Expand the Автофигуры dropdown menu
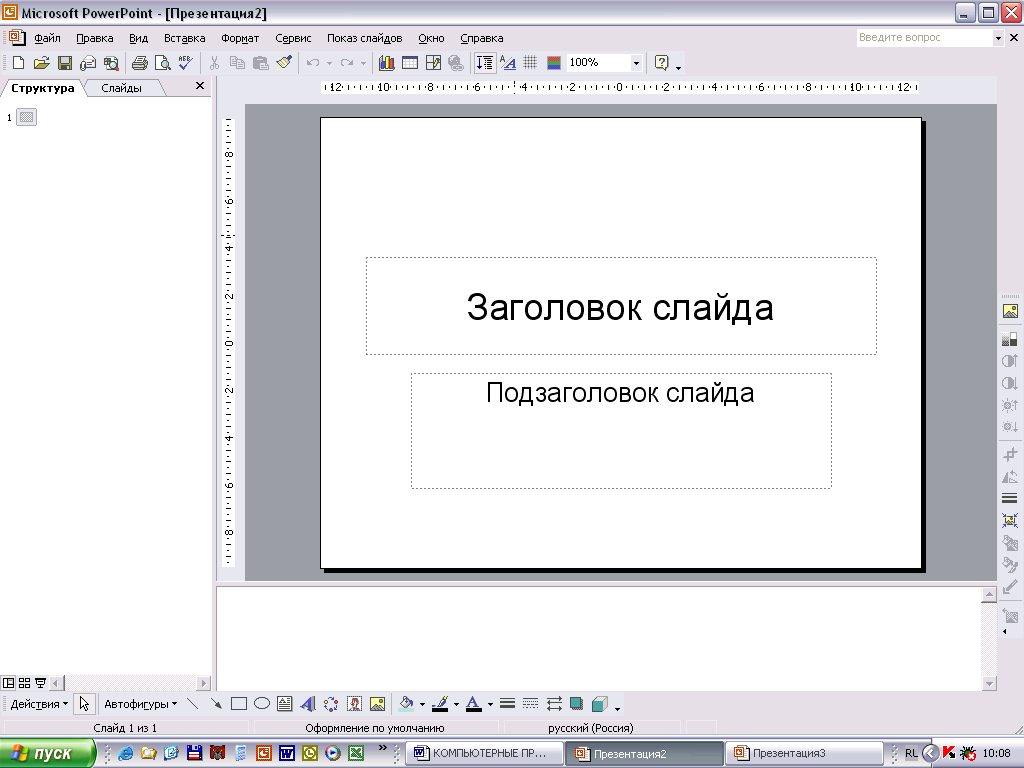 click(141, 704)
